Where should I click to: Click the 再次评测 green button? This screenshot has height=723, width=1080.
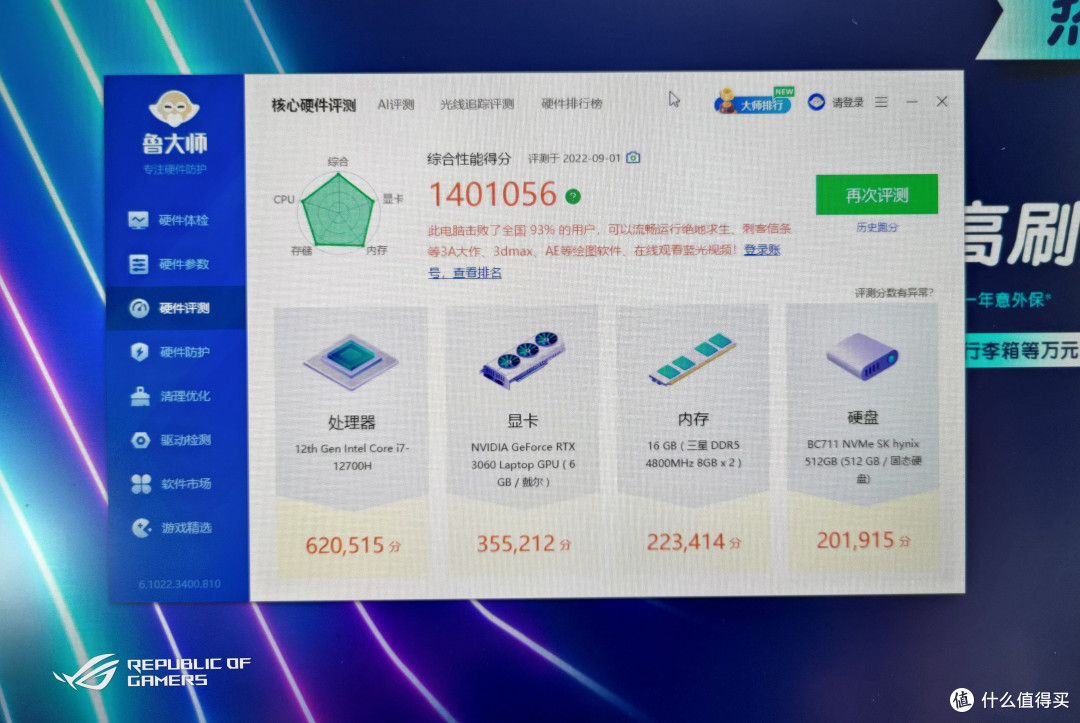[x=877, y=195]
